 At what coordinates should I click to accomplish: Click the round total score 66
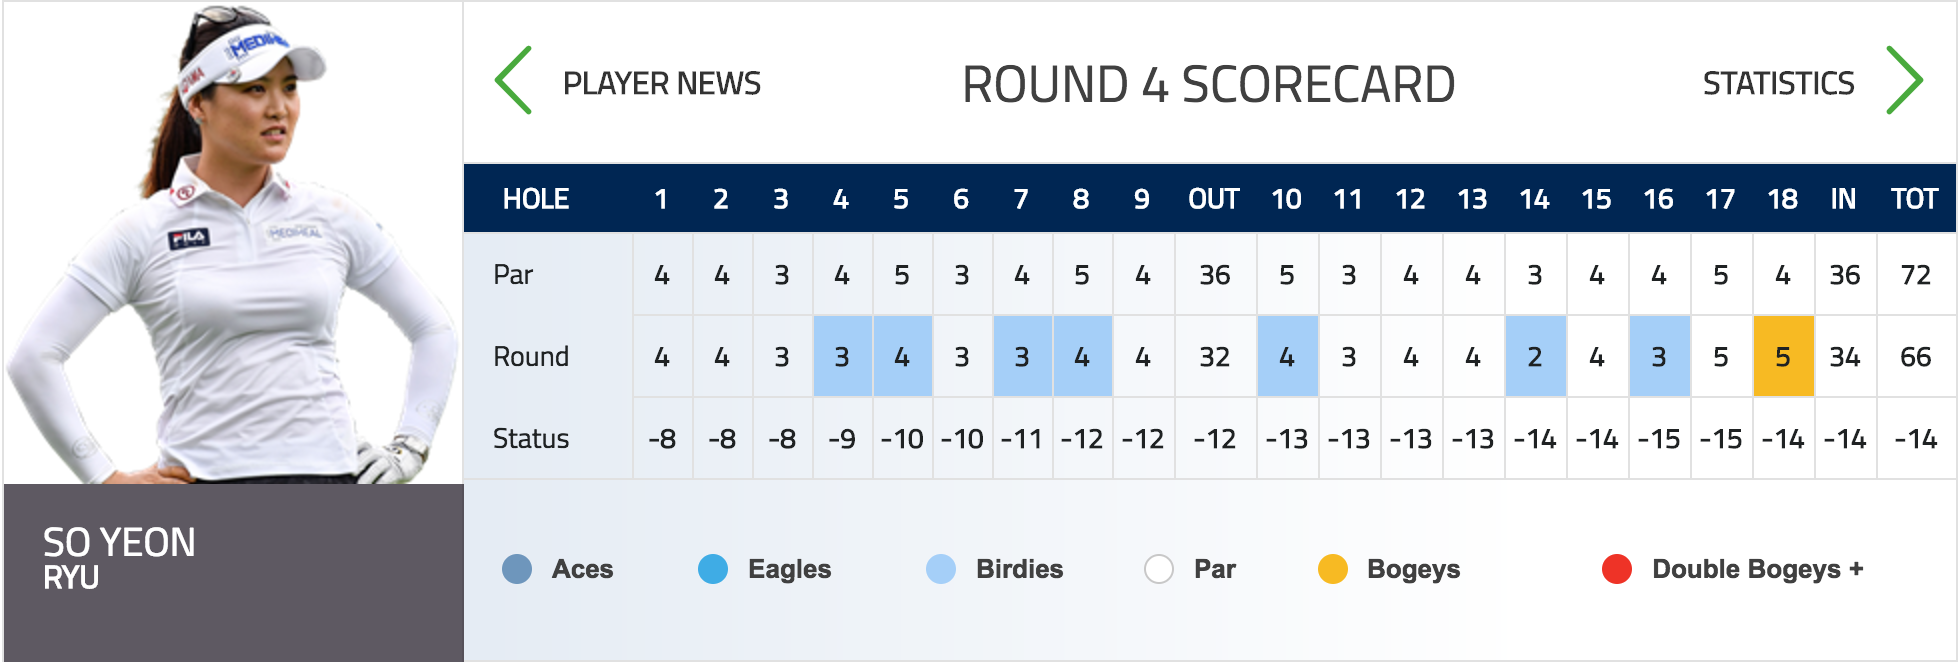1915,357
